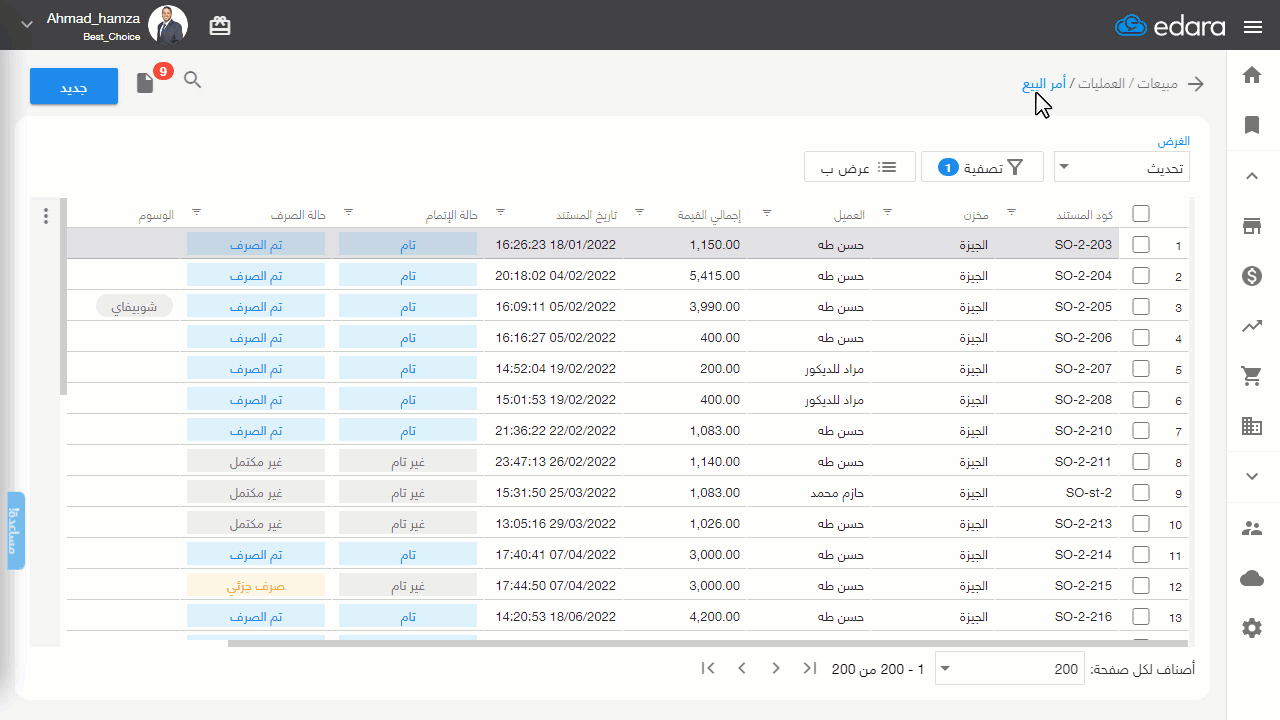Check the row SO-2-203 checkbox
The height and width of the screenshot is (720, 1280).
tap(1141, 244)
